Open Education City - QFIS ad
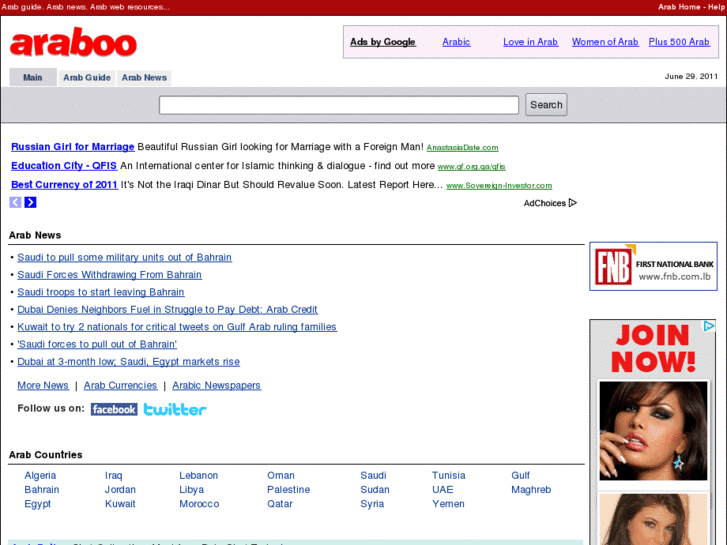The image size is (727, 545). [64, 166]
